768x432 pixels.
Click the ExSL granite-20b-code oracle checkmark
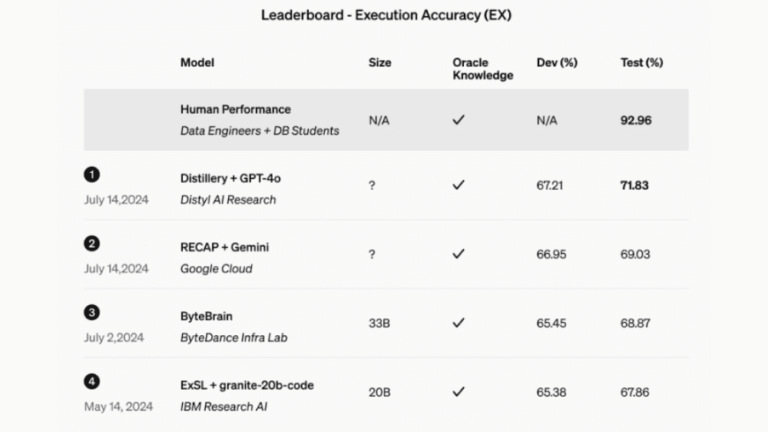(458, 392)
